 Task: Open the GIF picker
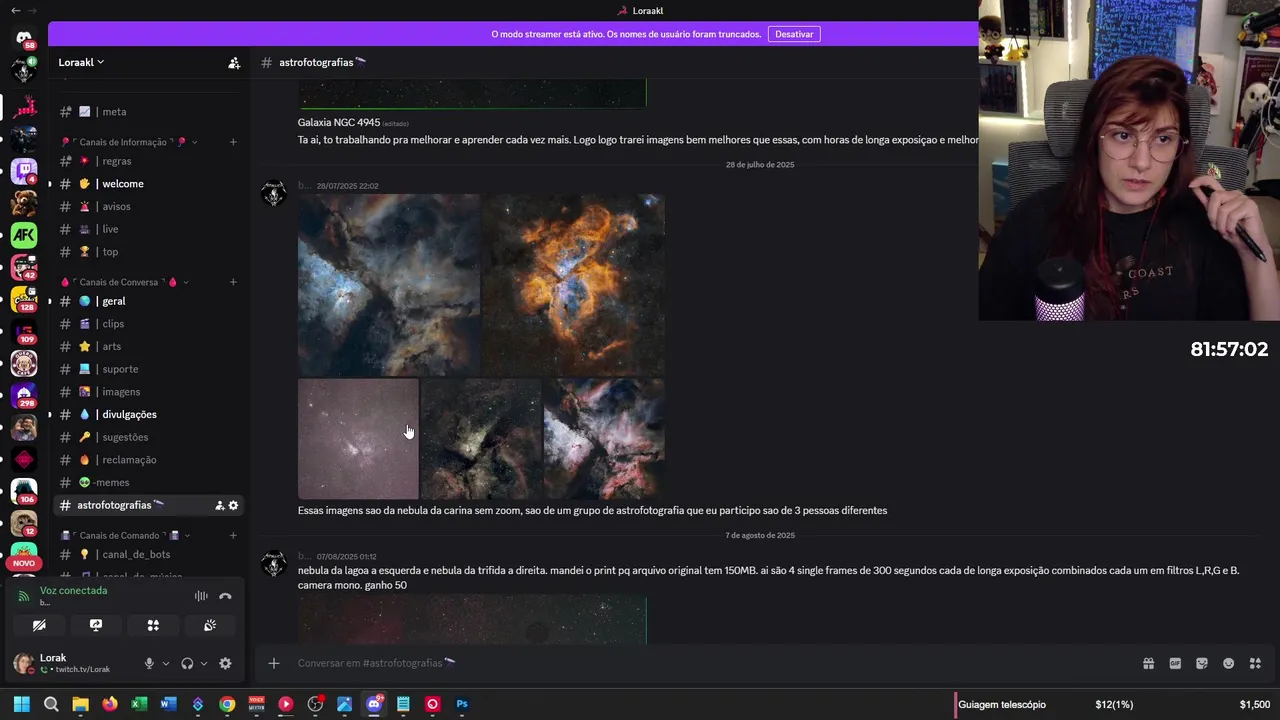point(1175,663)
